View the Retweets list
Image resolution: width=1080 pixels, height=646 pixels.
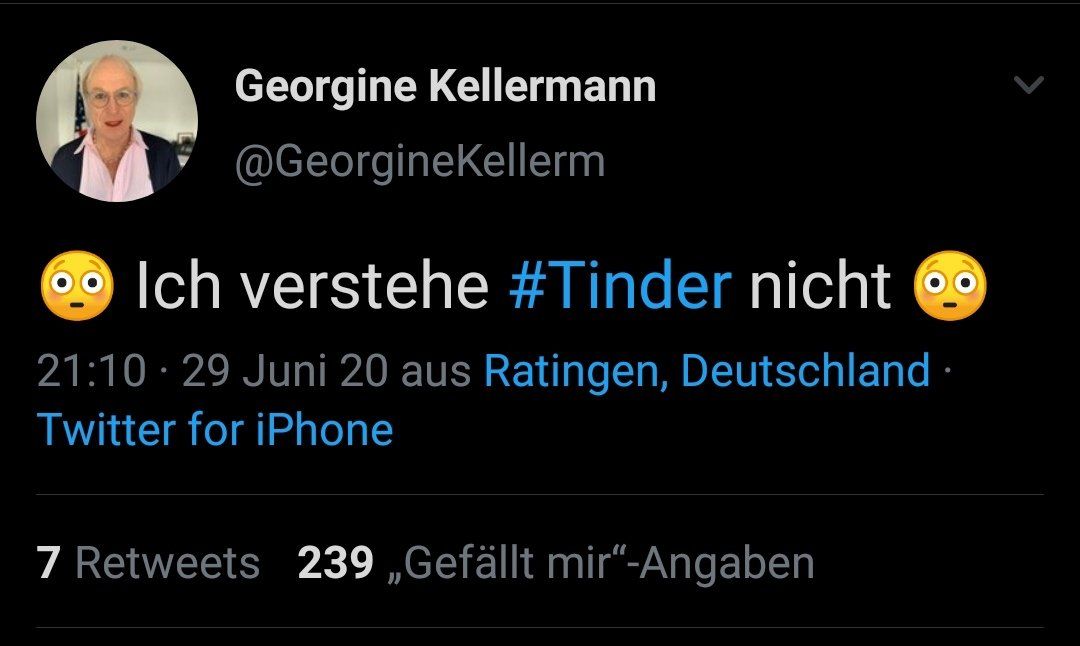point(167,563)
